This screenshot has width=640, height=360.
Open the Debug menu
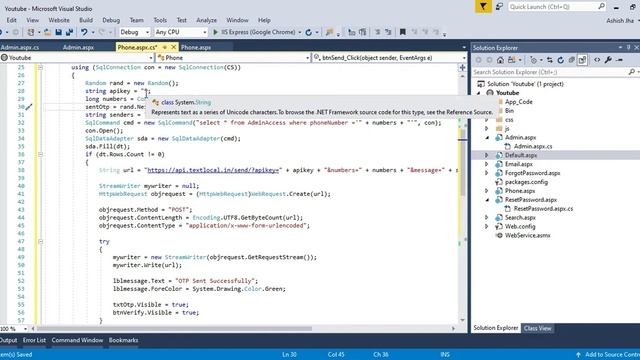111,20
